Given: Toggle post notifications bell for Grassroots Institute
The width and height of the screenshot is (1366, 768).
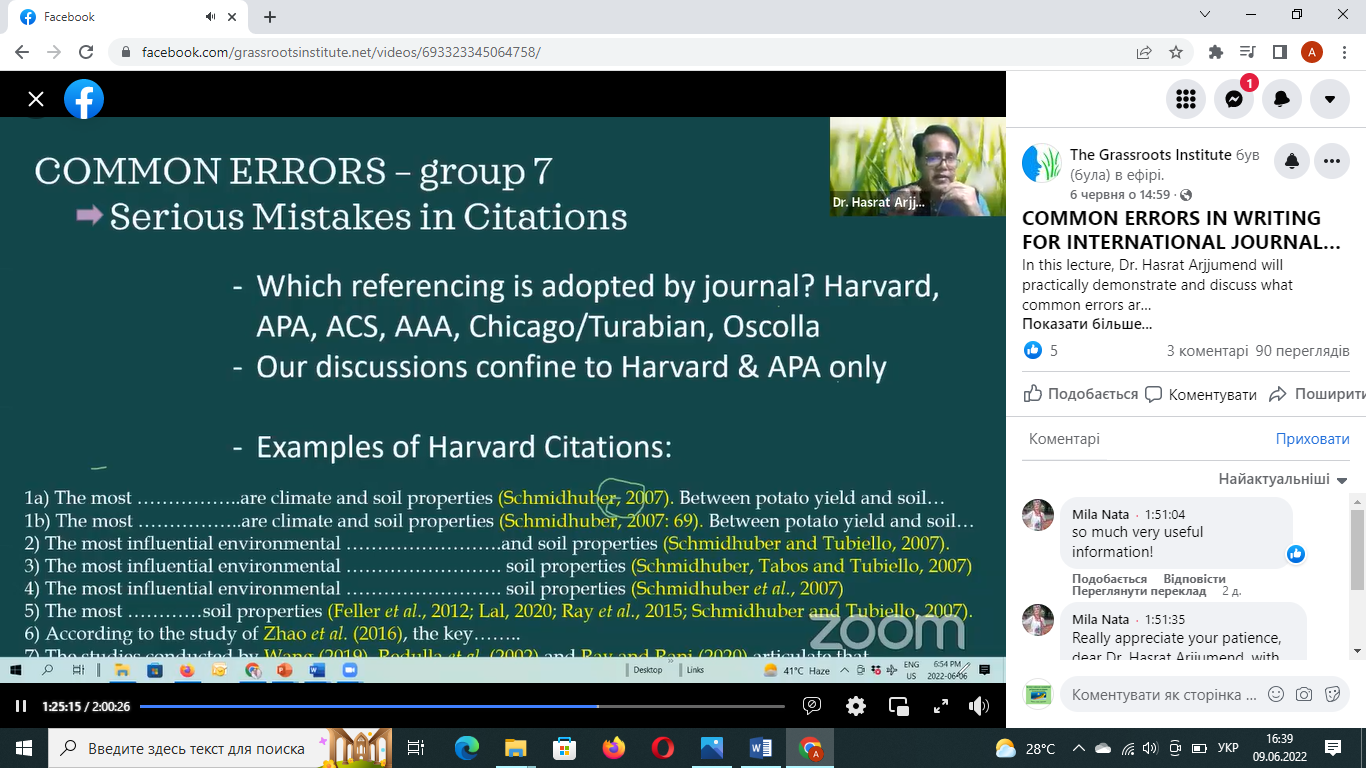Looking at the screenshot, I should [x=1292, y=161].
